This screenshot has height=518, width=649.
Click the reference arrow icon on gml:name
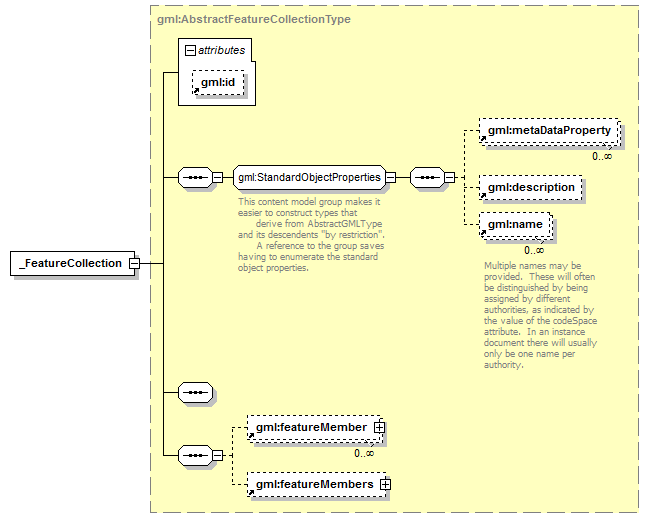point(483,233)
